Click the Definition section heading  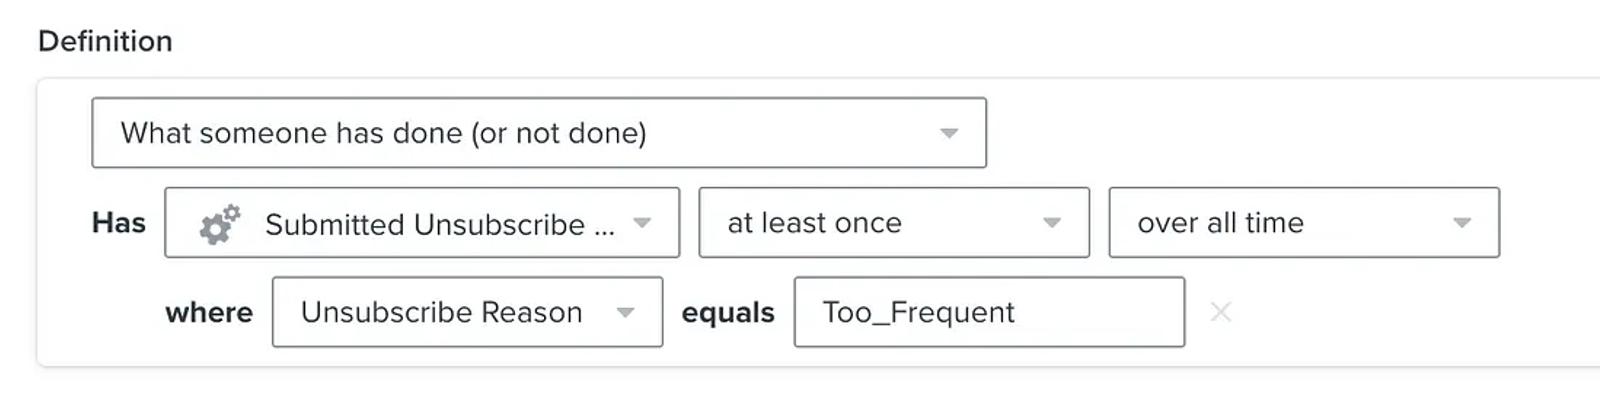point(105,41)
